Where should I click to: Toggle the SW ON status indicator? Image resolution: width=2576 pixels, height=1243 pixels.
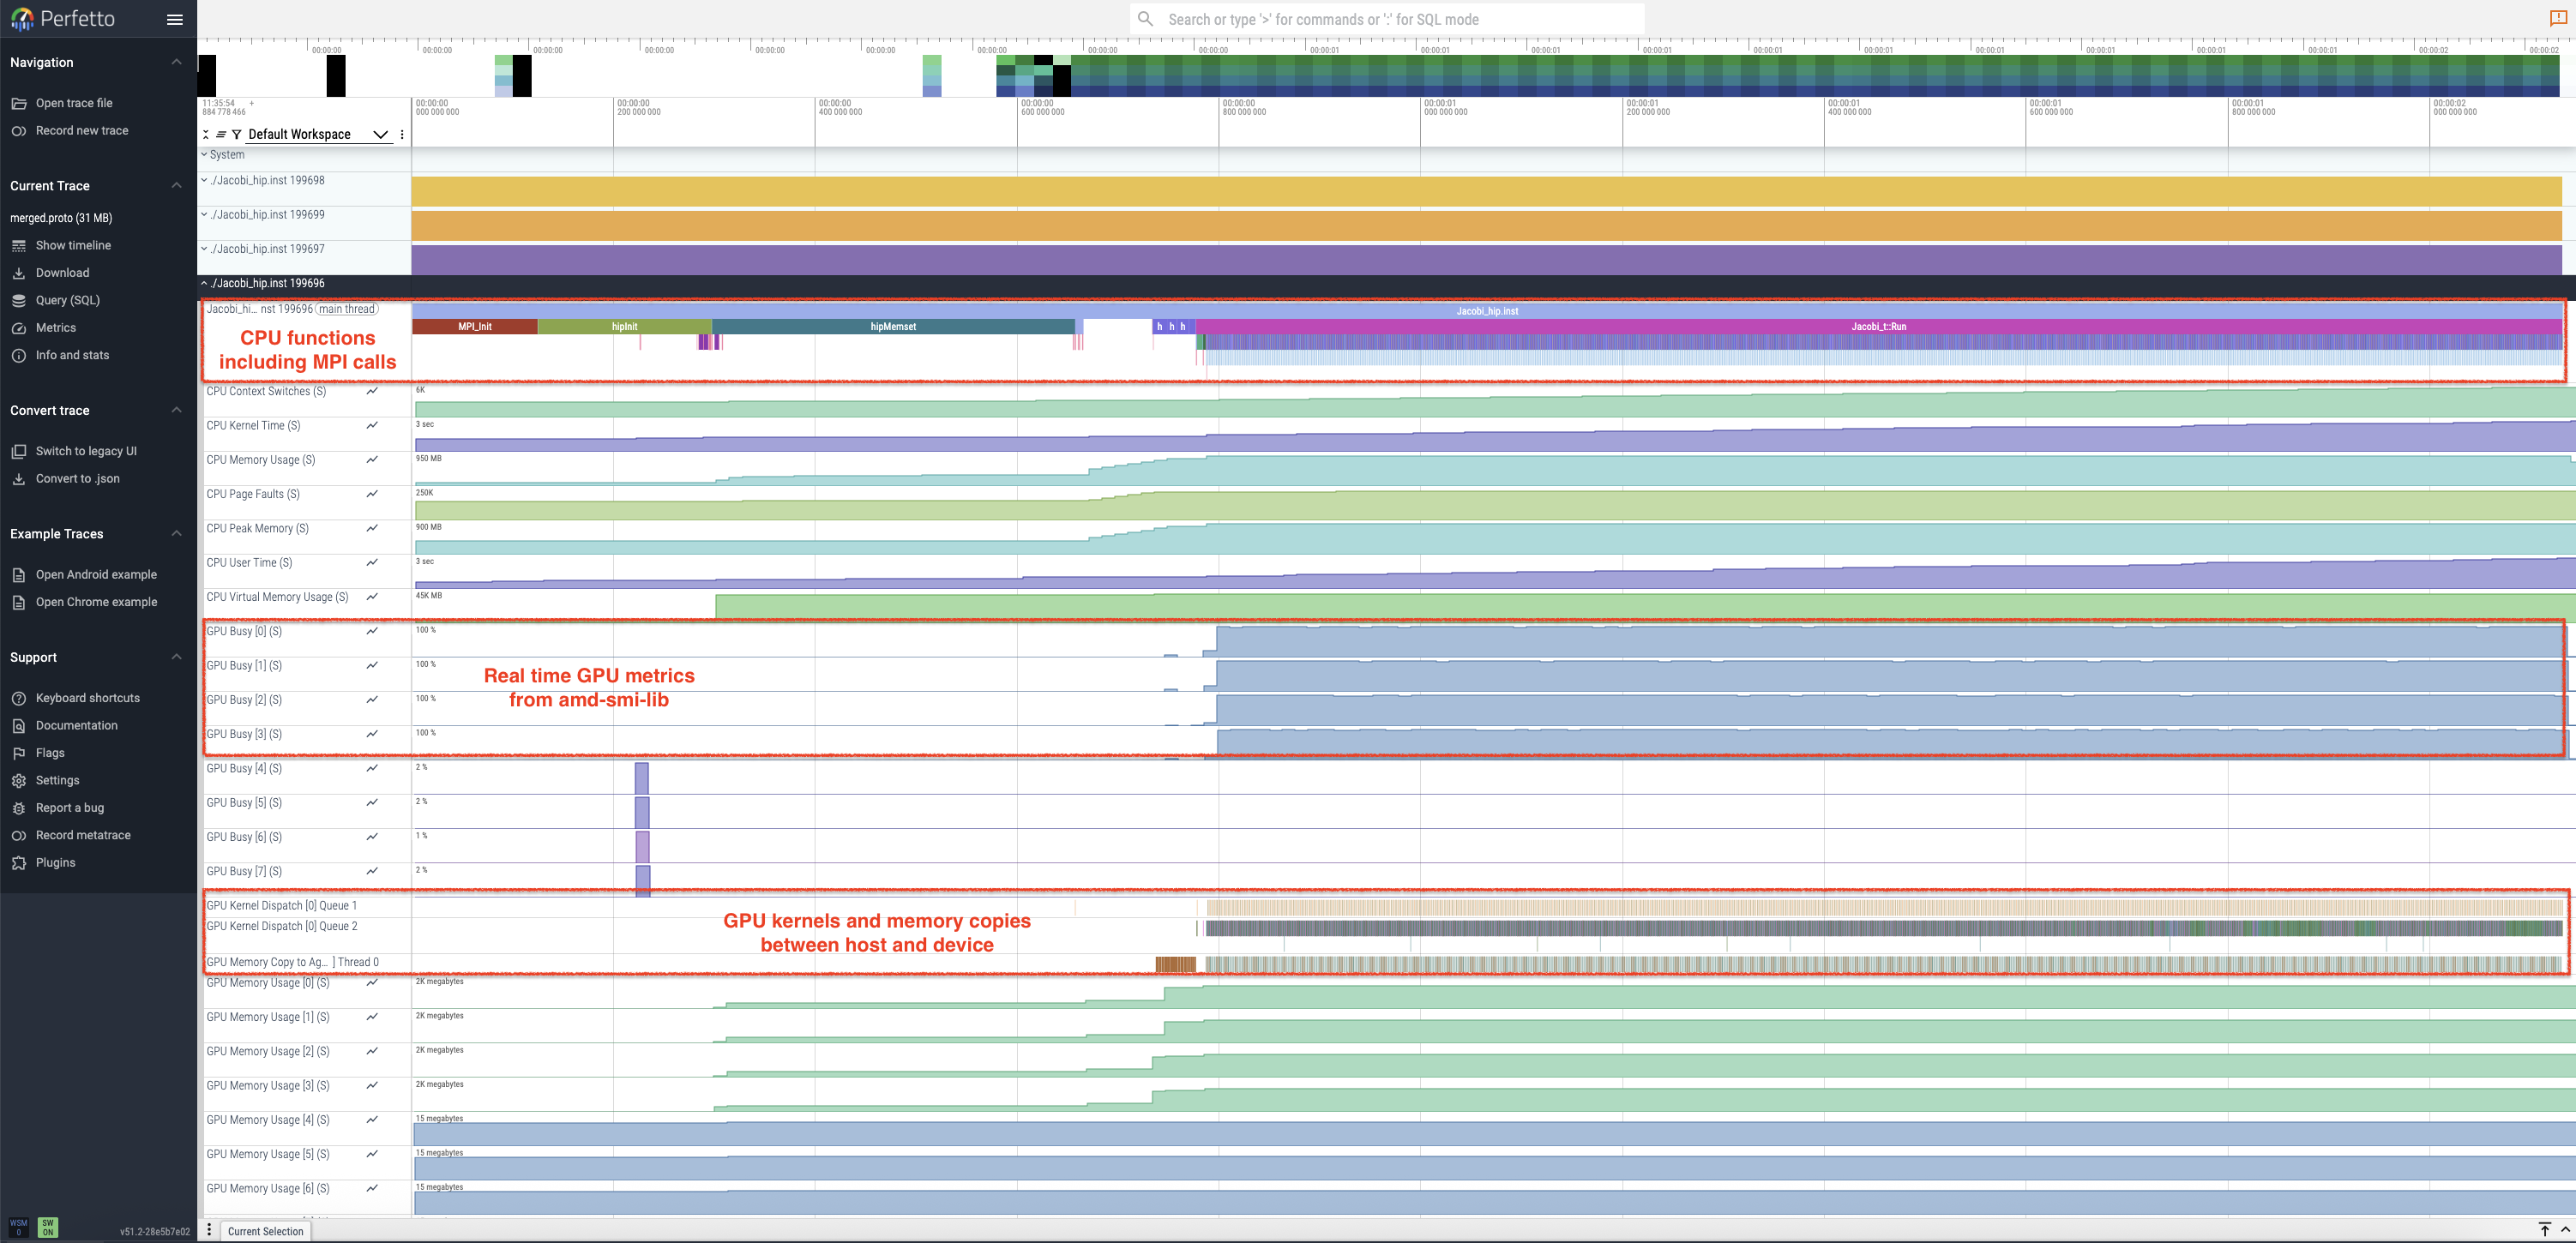pyautogui.click(x=47, y=1227)
